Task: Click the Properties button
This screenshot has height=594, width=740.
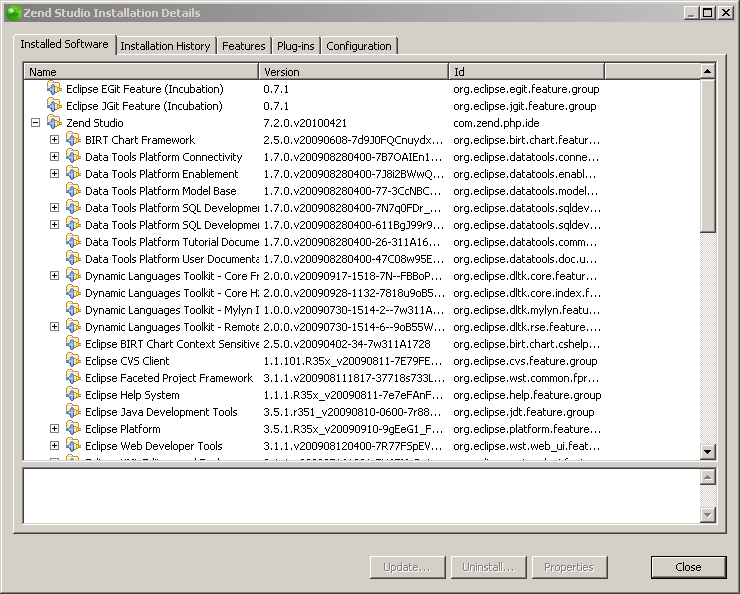Action: click(569, 567)
